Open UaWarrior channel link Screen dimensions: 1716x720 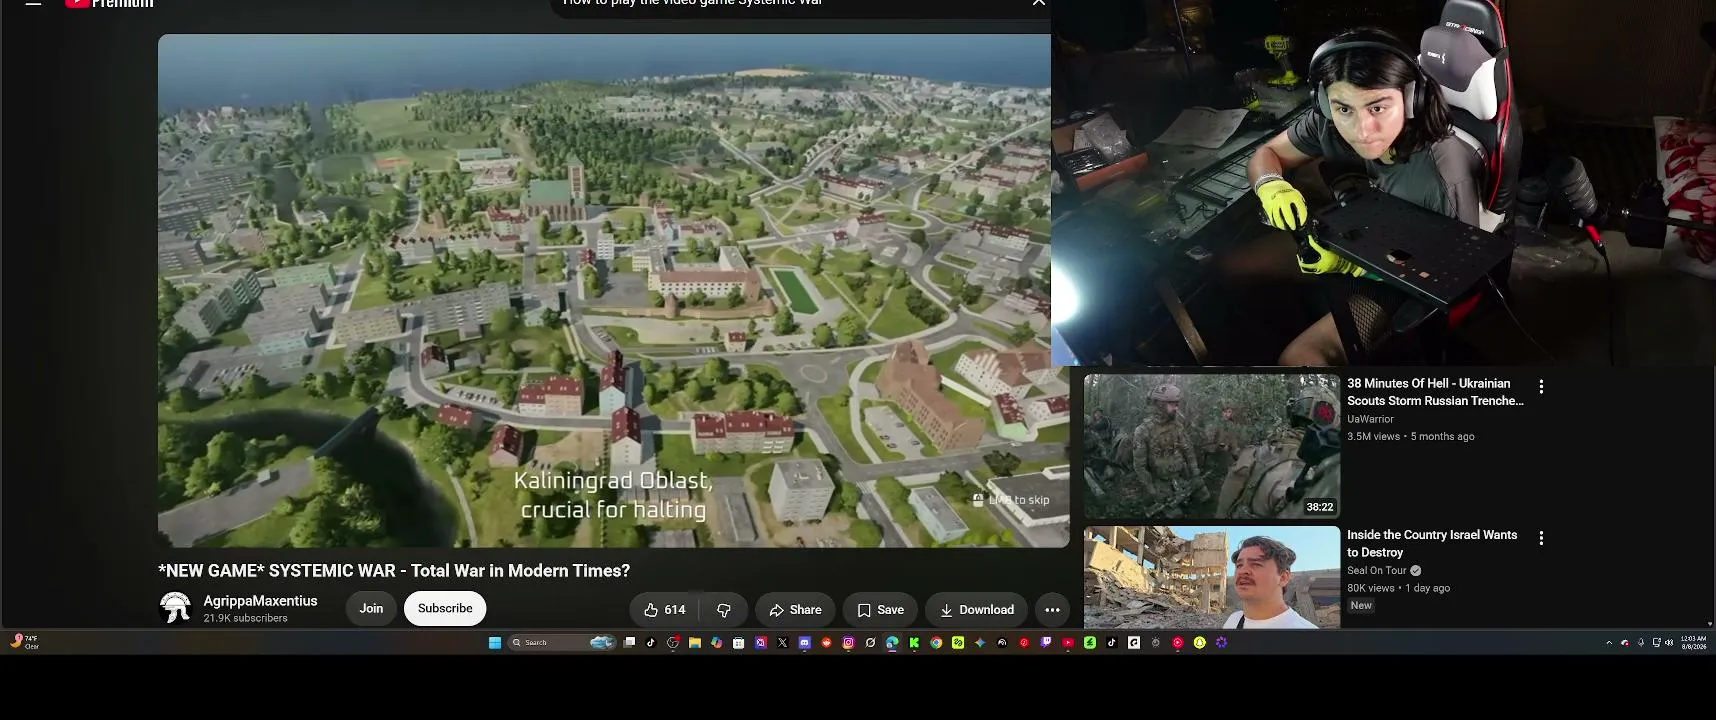(1370, 419)
